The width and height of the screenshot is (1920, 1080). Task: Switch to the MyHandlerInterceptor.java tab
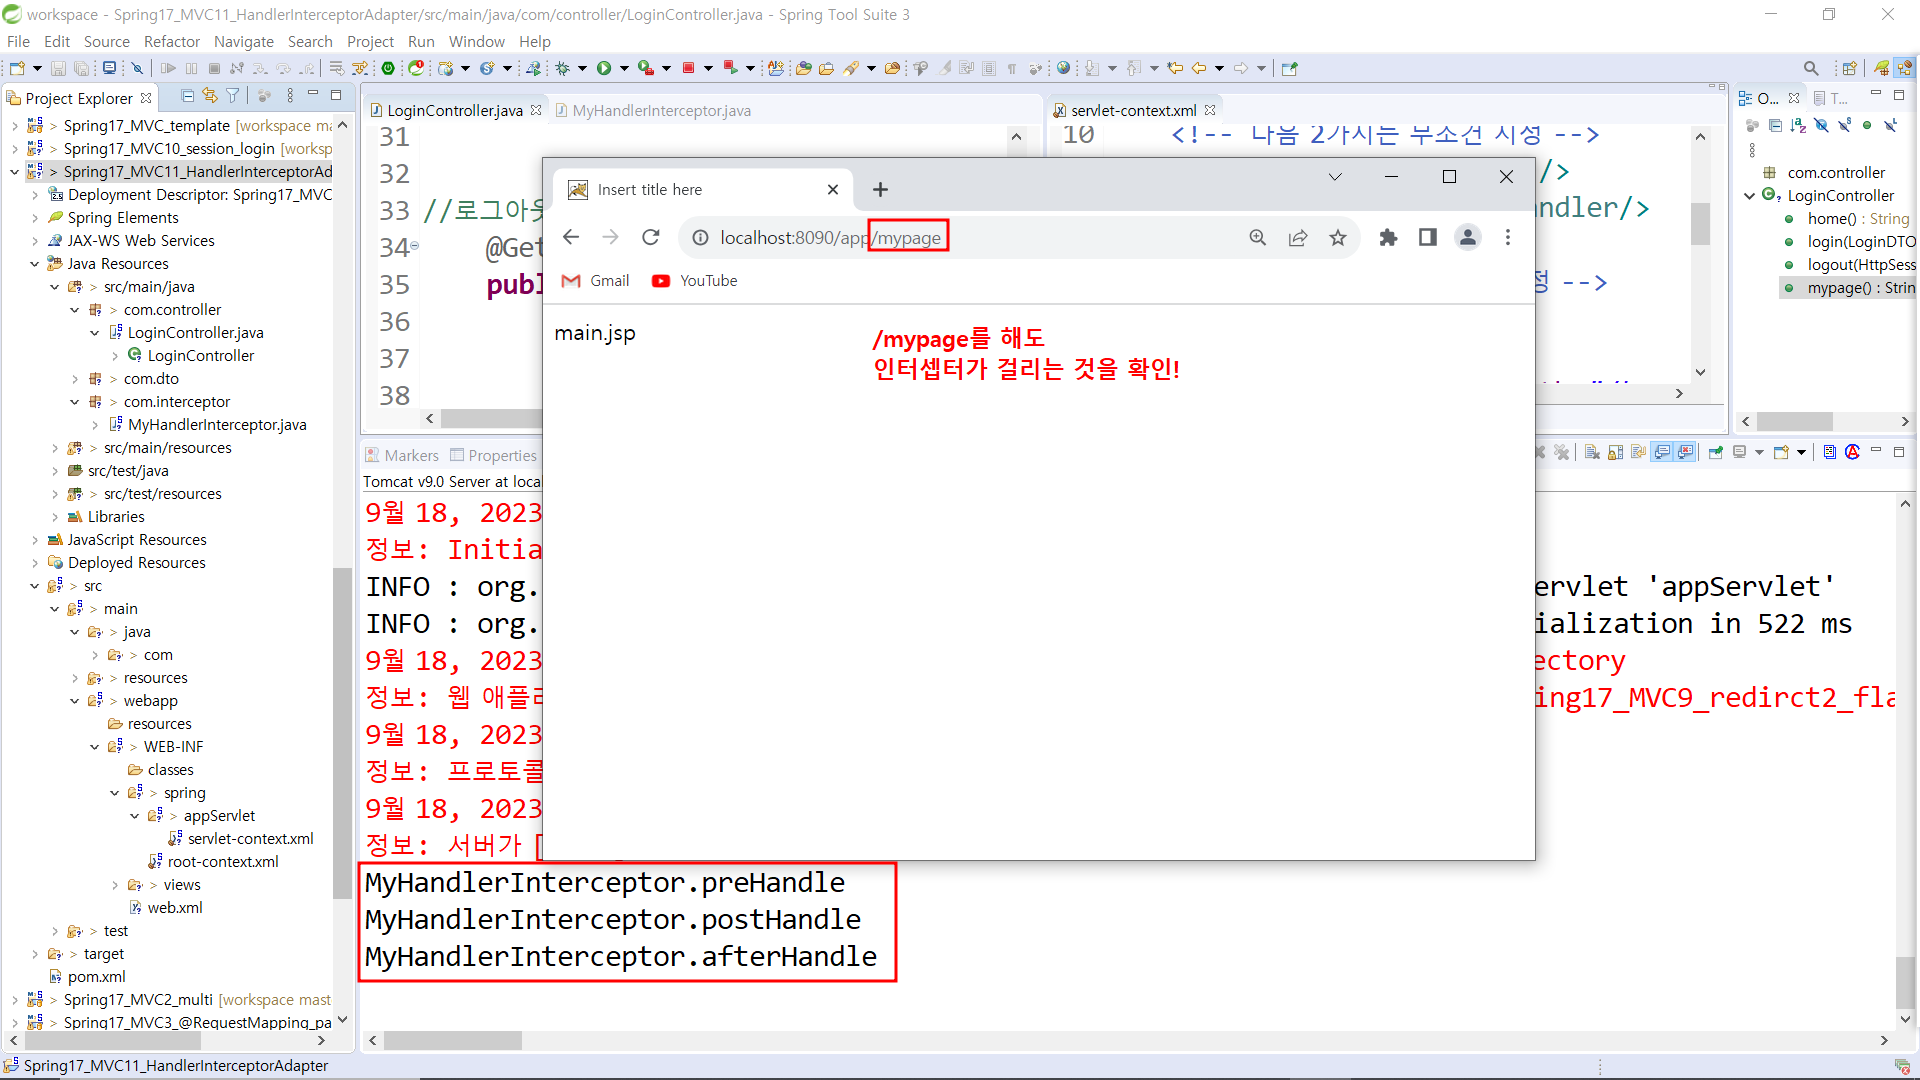click(661, 111)
